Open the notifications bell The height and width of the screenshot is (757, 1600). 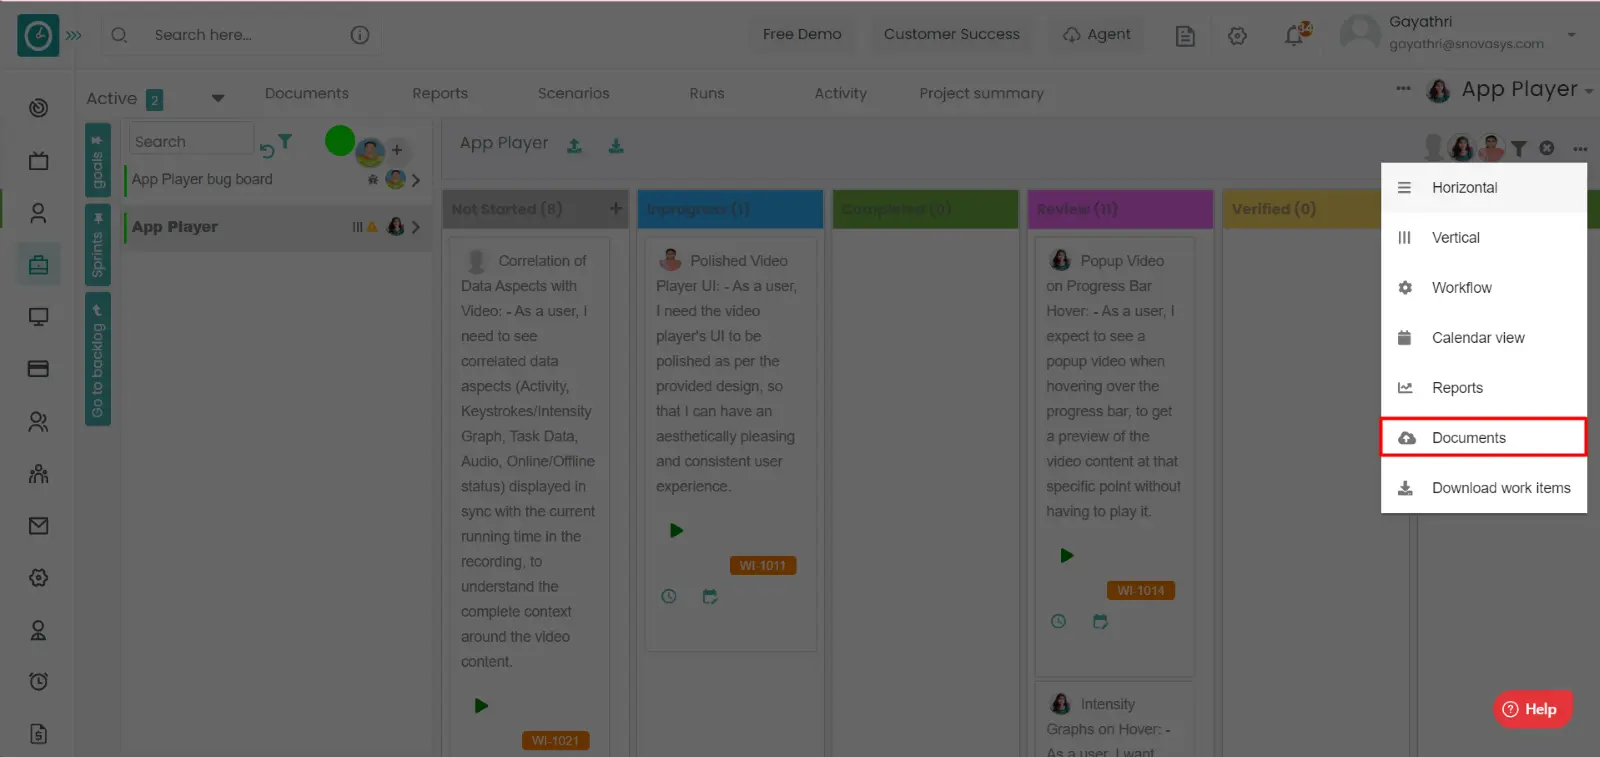pyautogui.click(x=1296, y=35)
